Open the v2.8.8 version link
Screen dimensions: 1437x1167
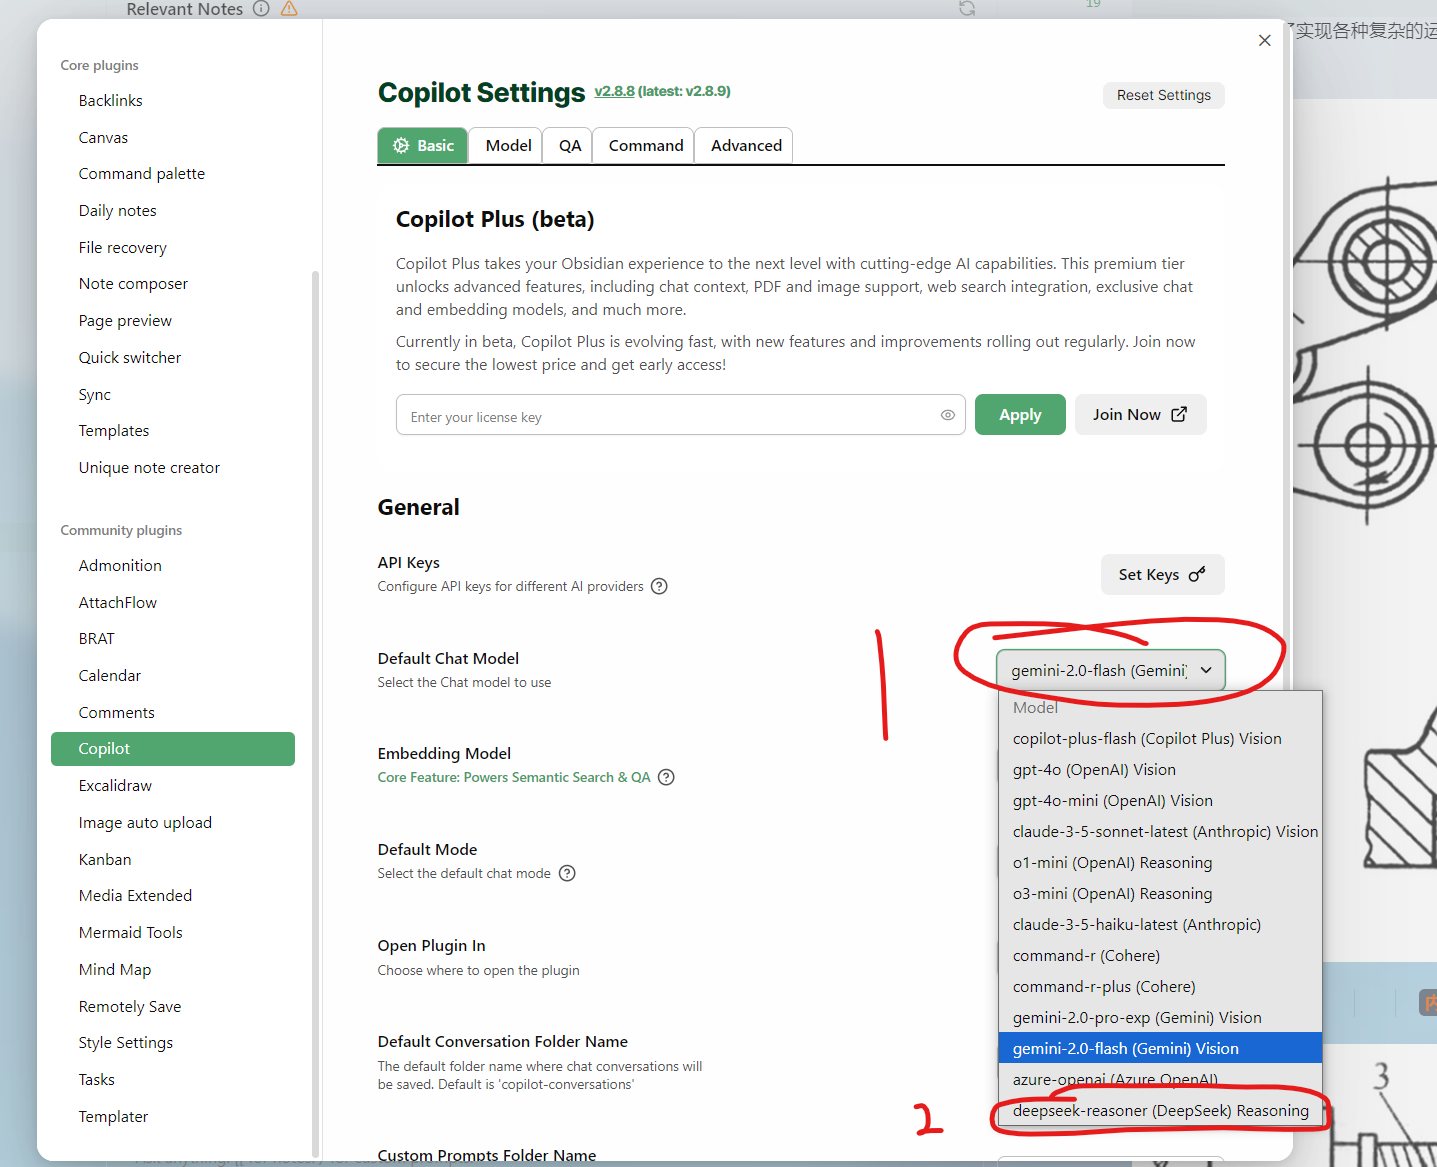pos(614,91)
